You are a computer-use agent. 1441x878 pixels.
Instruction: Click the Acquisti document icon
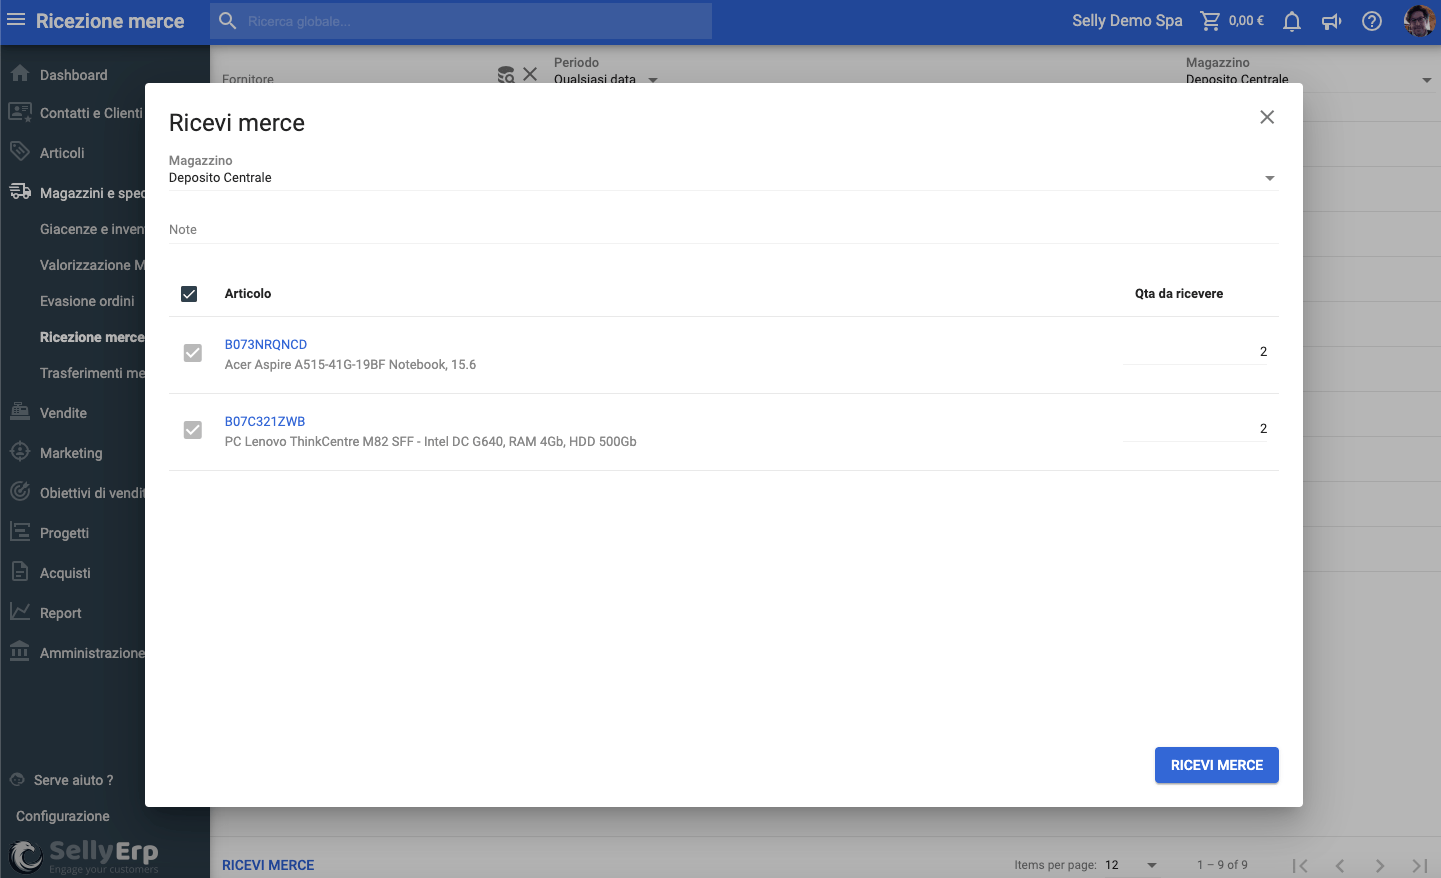(x=20, y=571)
